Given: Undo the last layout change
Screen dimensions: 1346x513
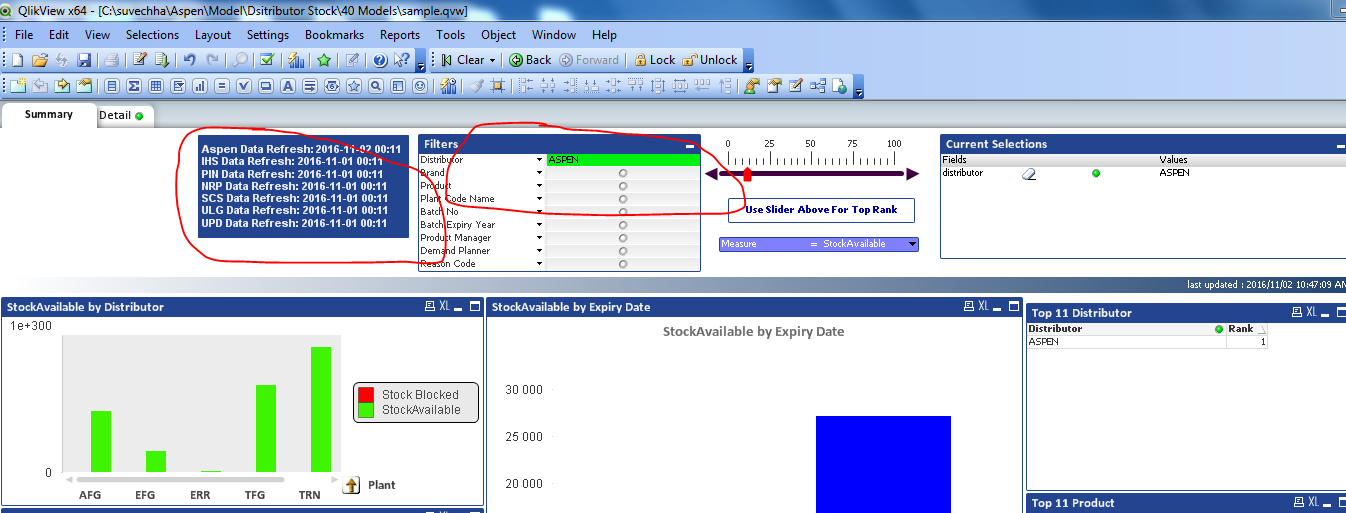Looking at the screenshot, I should 190,60.
